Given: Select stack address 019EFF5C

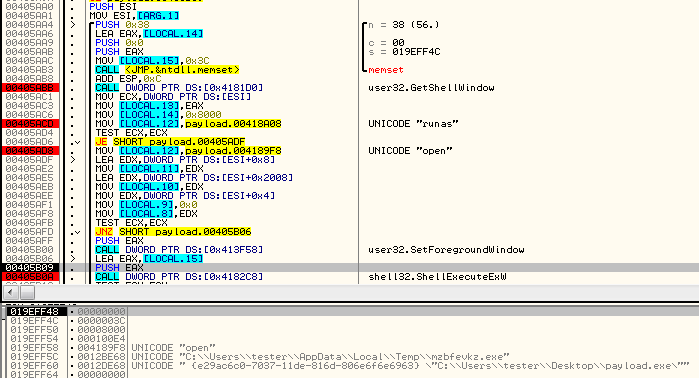Looking at the screenshot, I should pos(35,357).
